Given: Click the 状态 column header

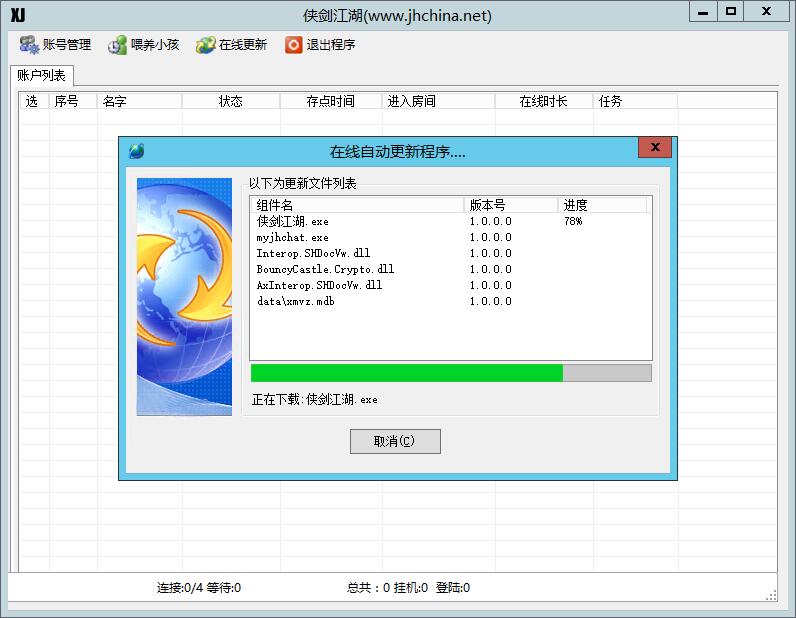Looking at the screenshot, I should 231,101.
